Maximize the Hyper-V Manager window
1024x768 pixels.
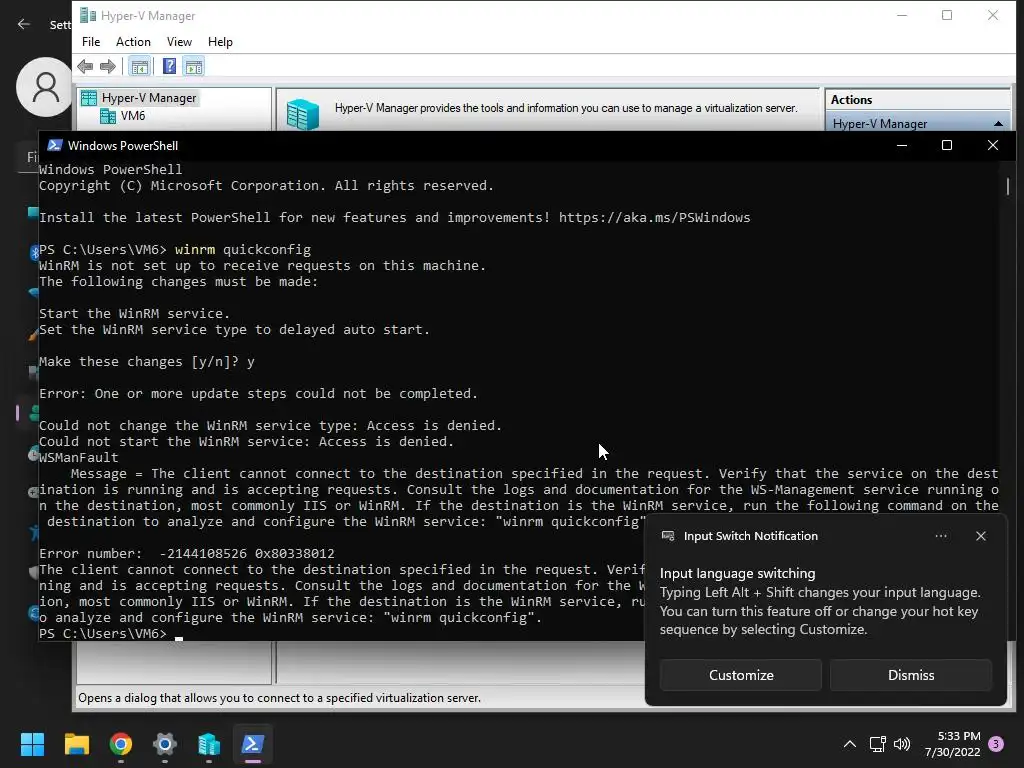point(946,15)
